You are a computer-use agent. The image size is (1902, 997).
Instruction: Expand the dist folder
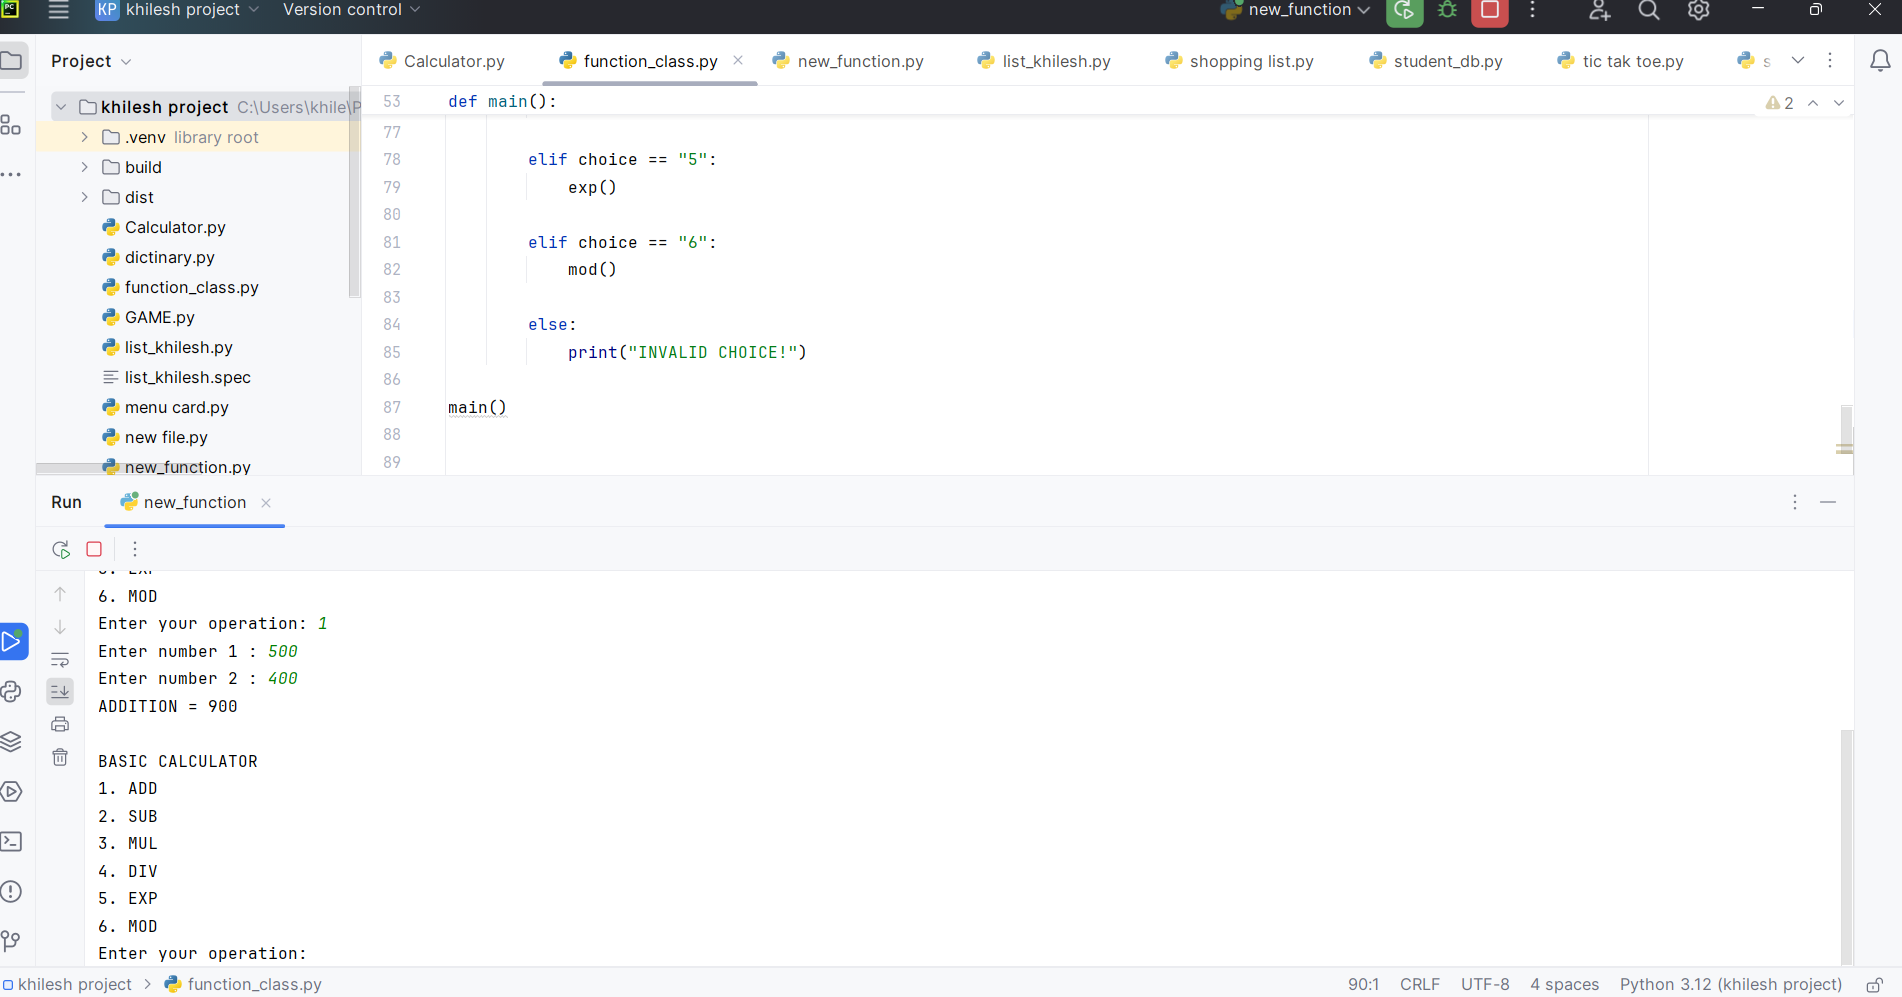tap(85, 197)
